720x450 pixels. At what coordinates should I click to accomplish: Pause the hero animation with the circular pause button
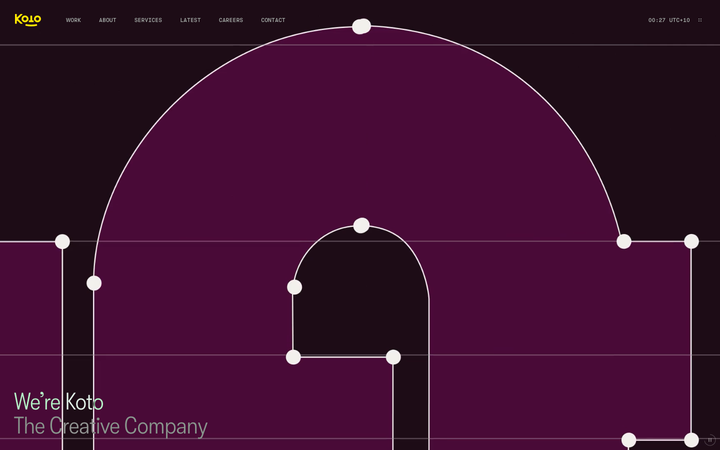pyautogui.click(x=709, y=440)
